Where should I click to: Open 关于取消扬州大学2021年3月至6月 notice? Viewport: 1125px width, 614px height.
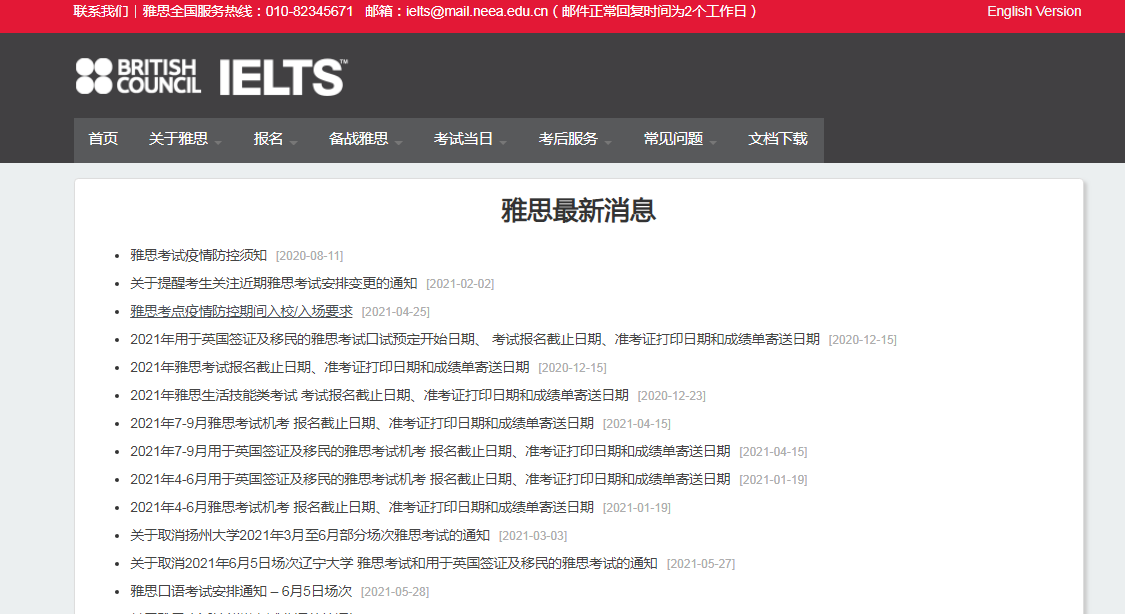310,535
